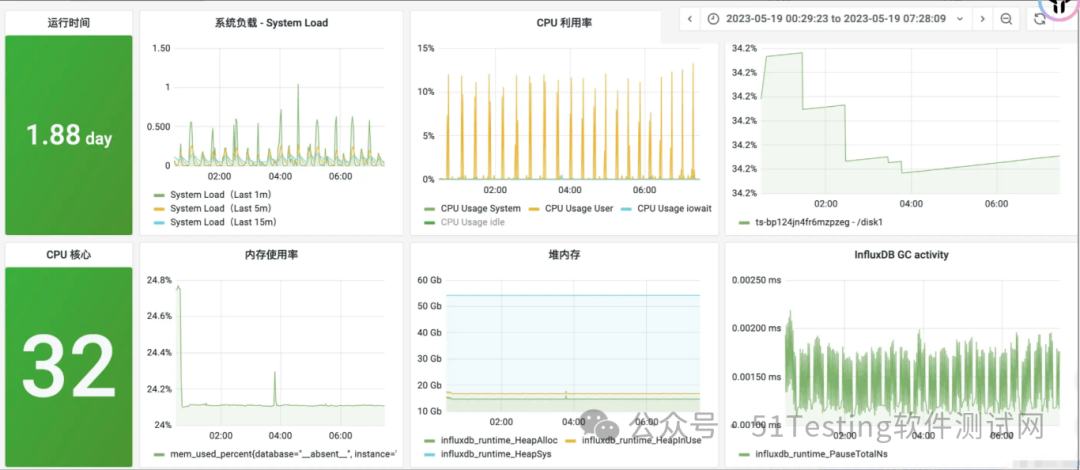Click the 50 Gb axis label in 堆内存
The height and width of the screenshot is (470, 1080).
click(430, 306)
